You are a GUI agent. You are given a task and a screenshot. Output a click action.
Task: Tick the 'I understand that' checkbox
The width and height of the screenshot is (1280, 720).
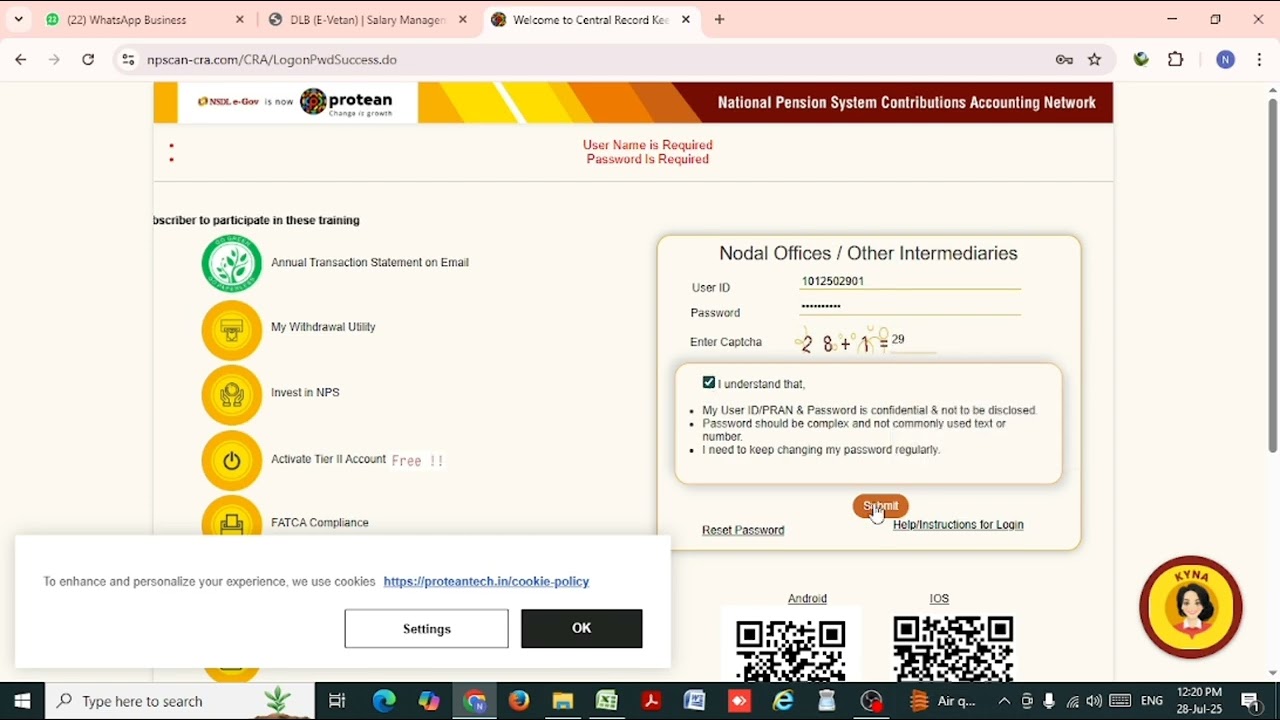click(709, 383)
